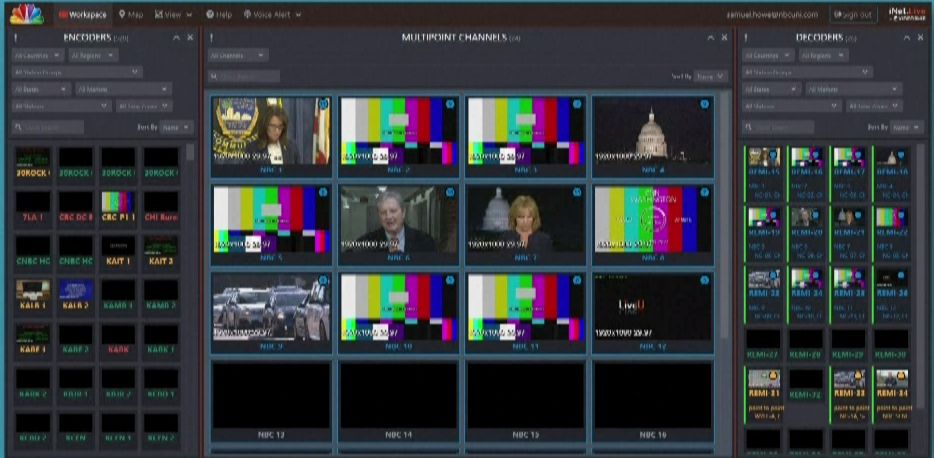This screenshot has height=458, width=934.
Task: Open the Decoders panel alert icon
Action: pos(746,38)
